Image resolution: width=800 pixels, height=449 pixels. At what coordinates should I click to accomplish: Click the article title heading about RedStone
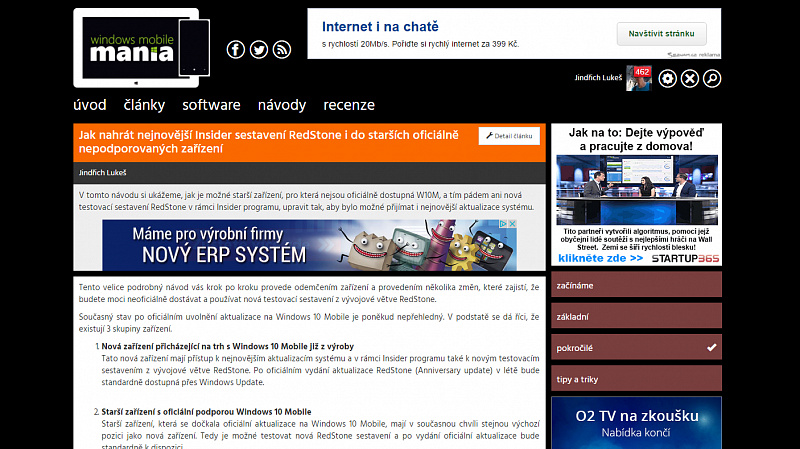(268, 142)
